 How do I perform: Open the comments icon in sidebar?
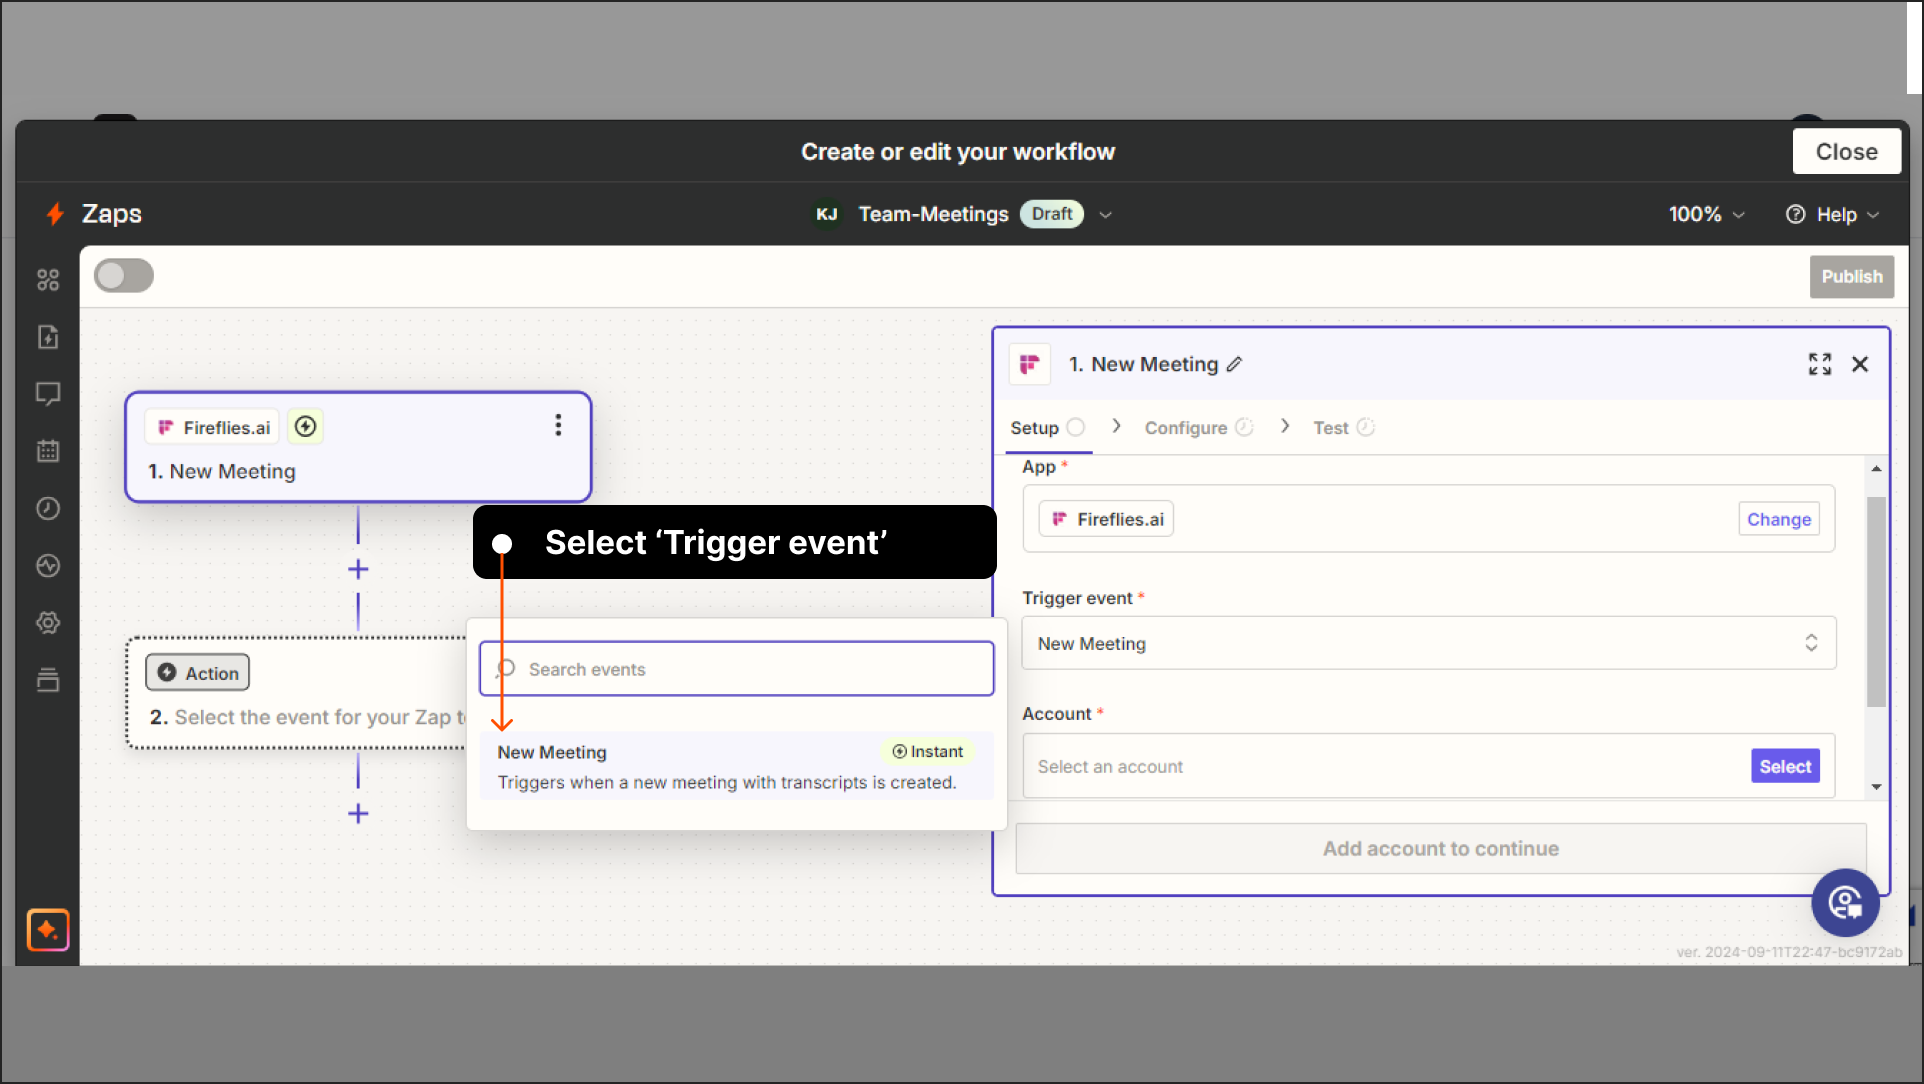48,394
